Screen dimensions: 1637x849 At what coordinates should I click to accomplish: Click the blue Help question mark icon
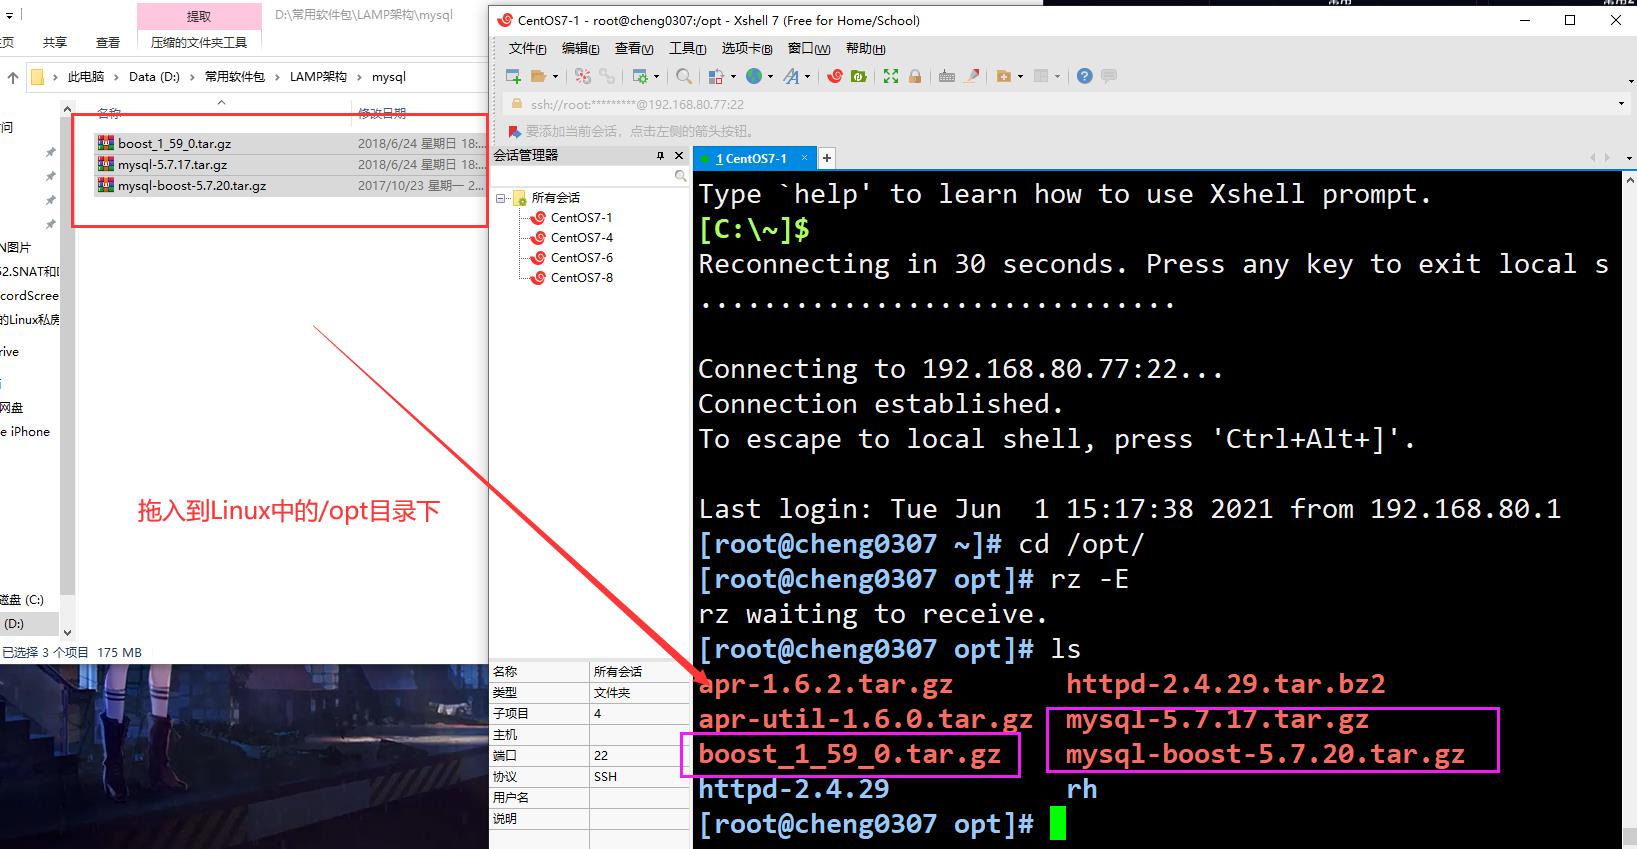coord(1085,76)
